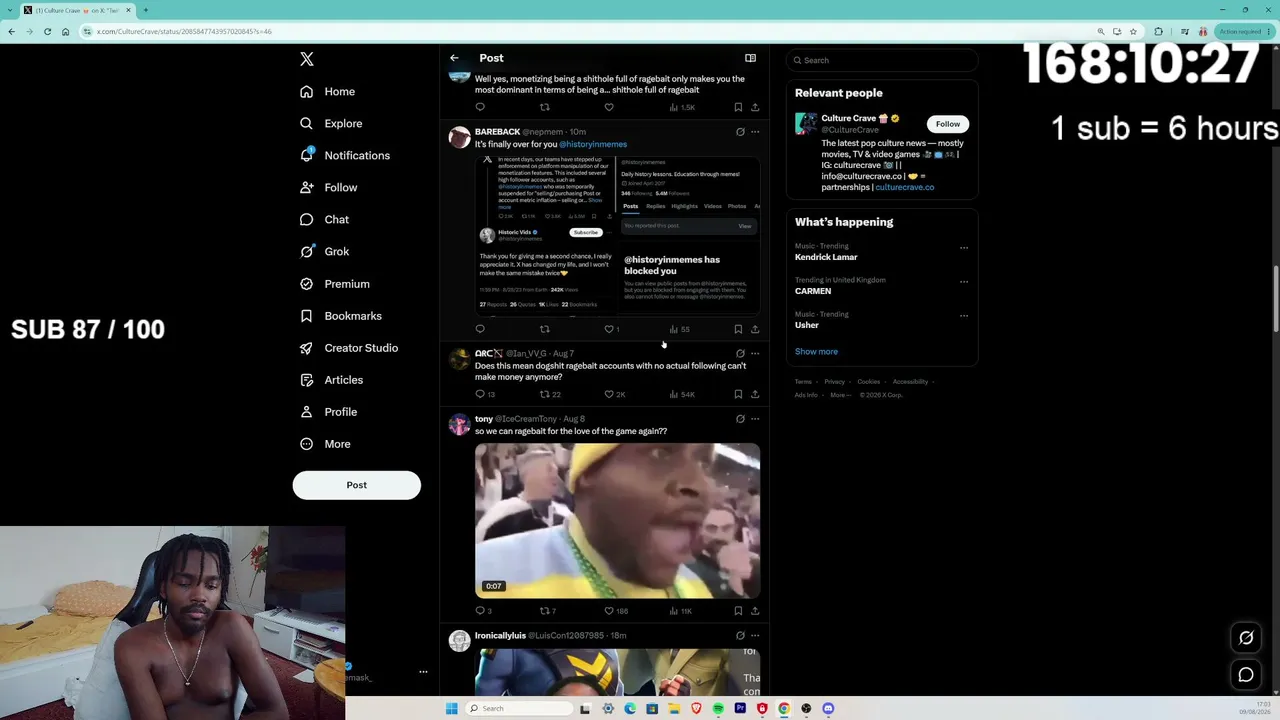1280x720 pixels.
Task: Open the Premium menu item
Action: [x=334, y=284]
